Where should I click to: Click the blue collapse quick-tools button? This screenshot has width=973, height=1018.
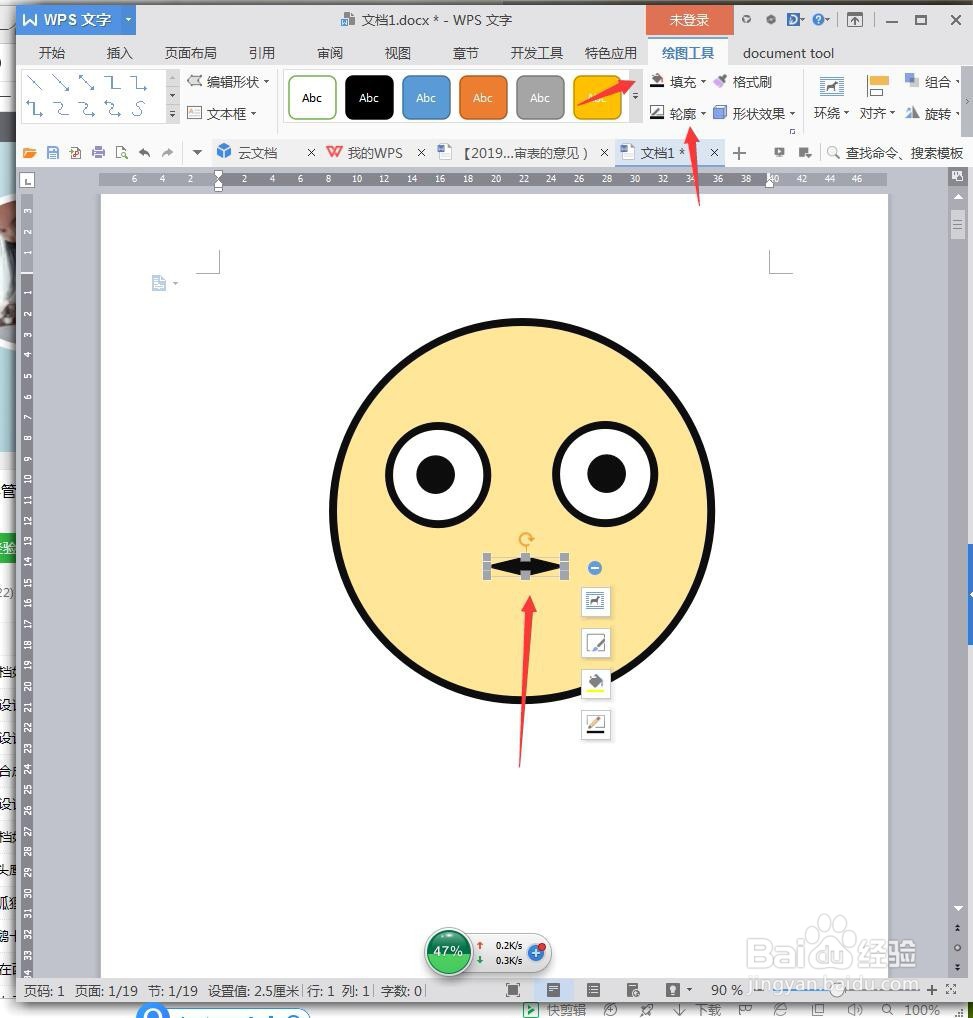pos(595,568)
